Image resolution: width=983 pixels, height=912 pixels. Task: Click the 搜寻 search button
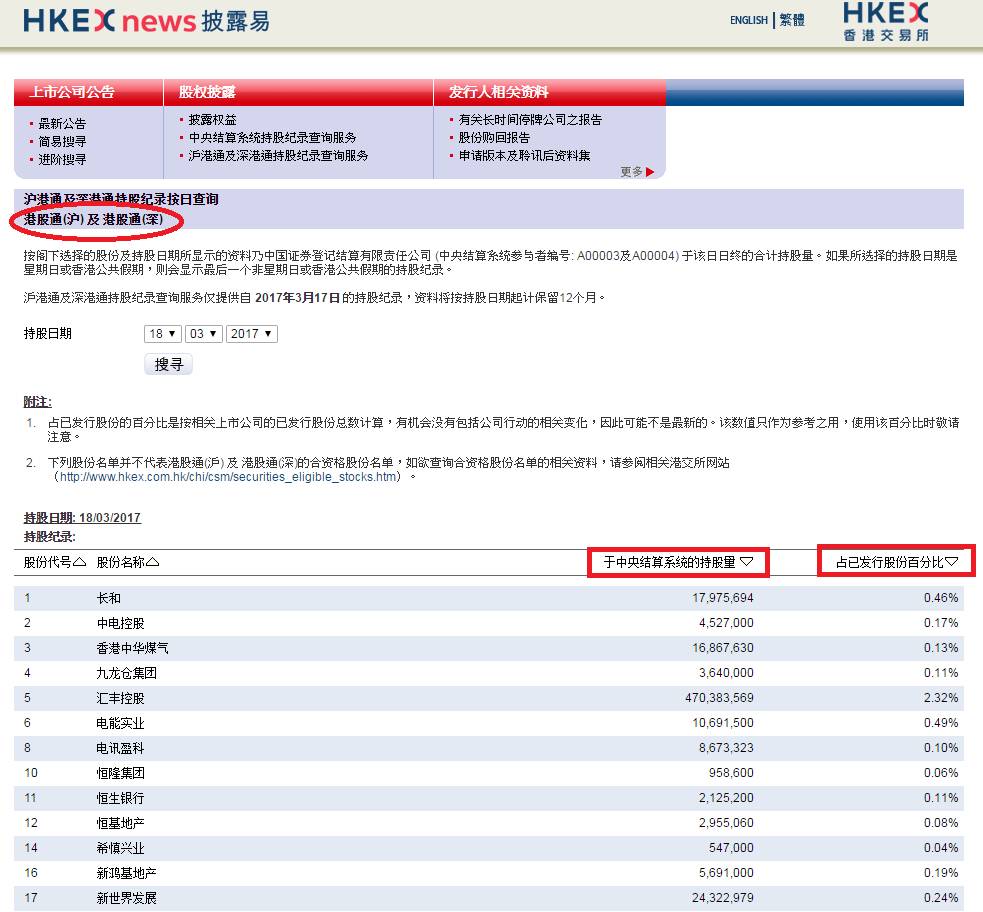[x=168, y=364]
